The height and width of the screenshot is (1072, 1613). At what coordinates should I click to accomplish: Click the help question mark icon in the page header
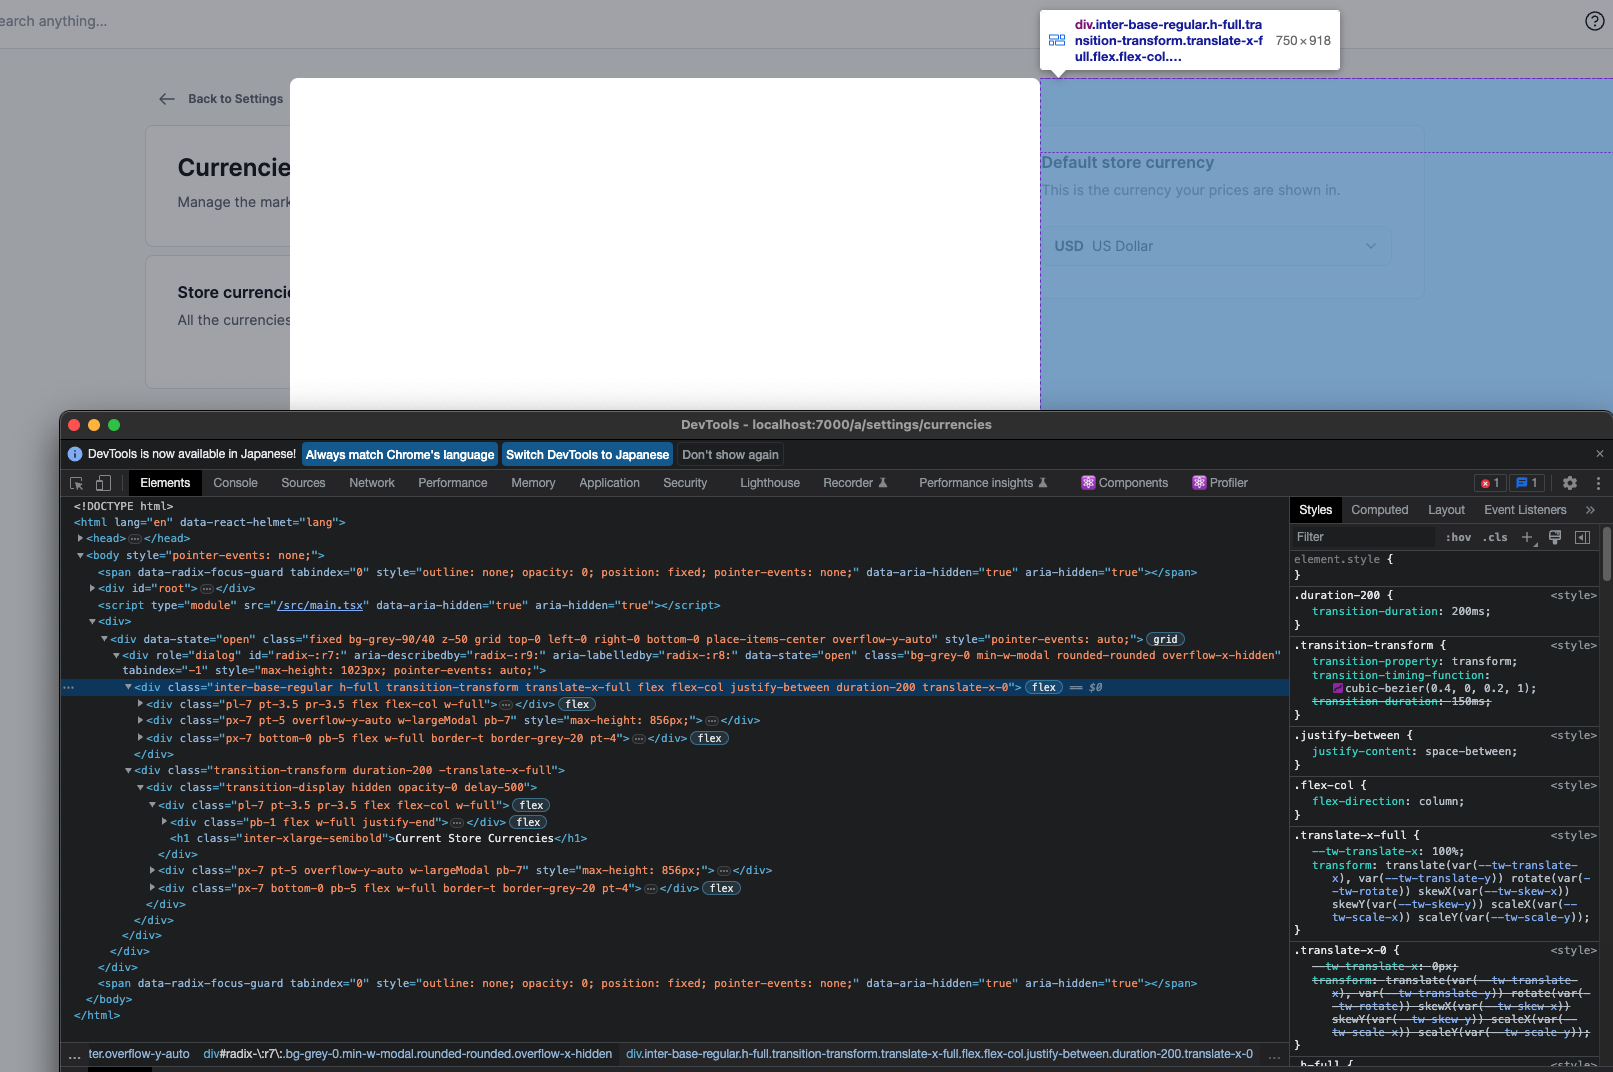[1595, 21]
